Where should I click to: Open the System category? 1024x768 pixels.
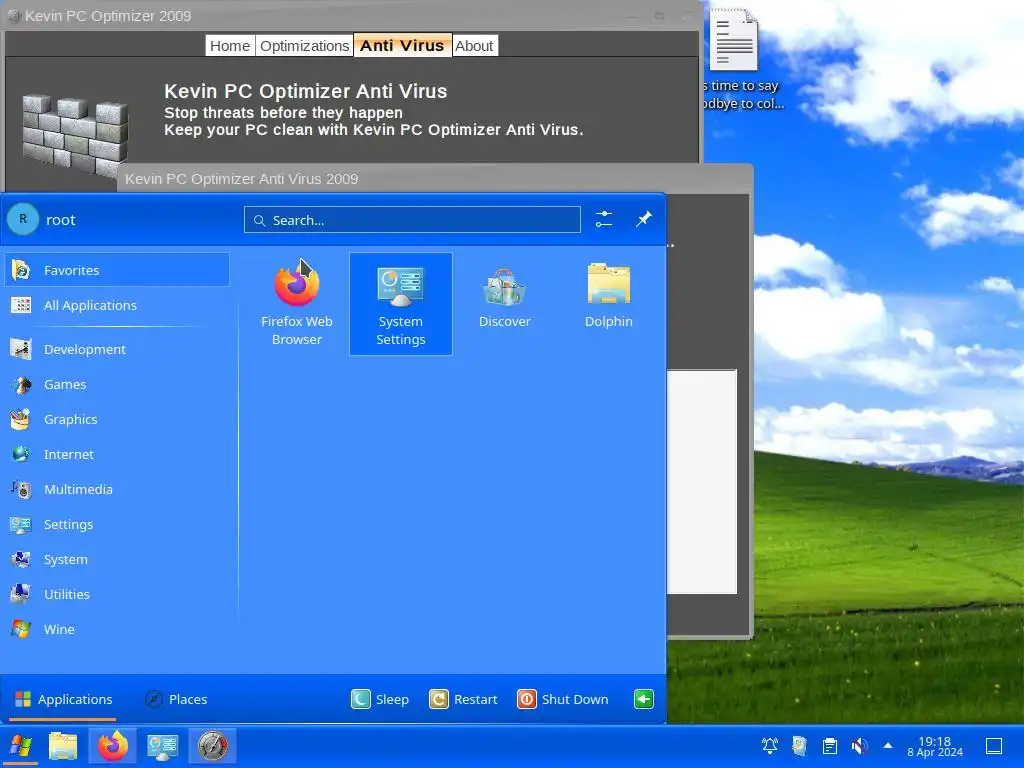click(x=117, y=559)
